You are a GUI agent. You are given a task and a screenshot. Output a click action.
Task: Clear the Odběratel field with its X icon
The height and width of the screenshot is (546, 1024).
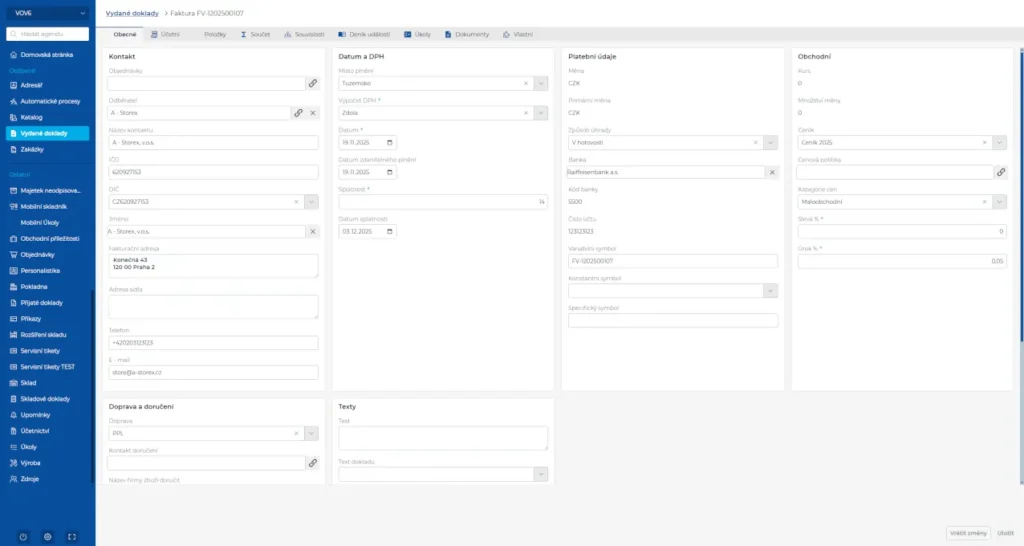[x=312, y=114]
